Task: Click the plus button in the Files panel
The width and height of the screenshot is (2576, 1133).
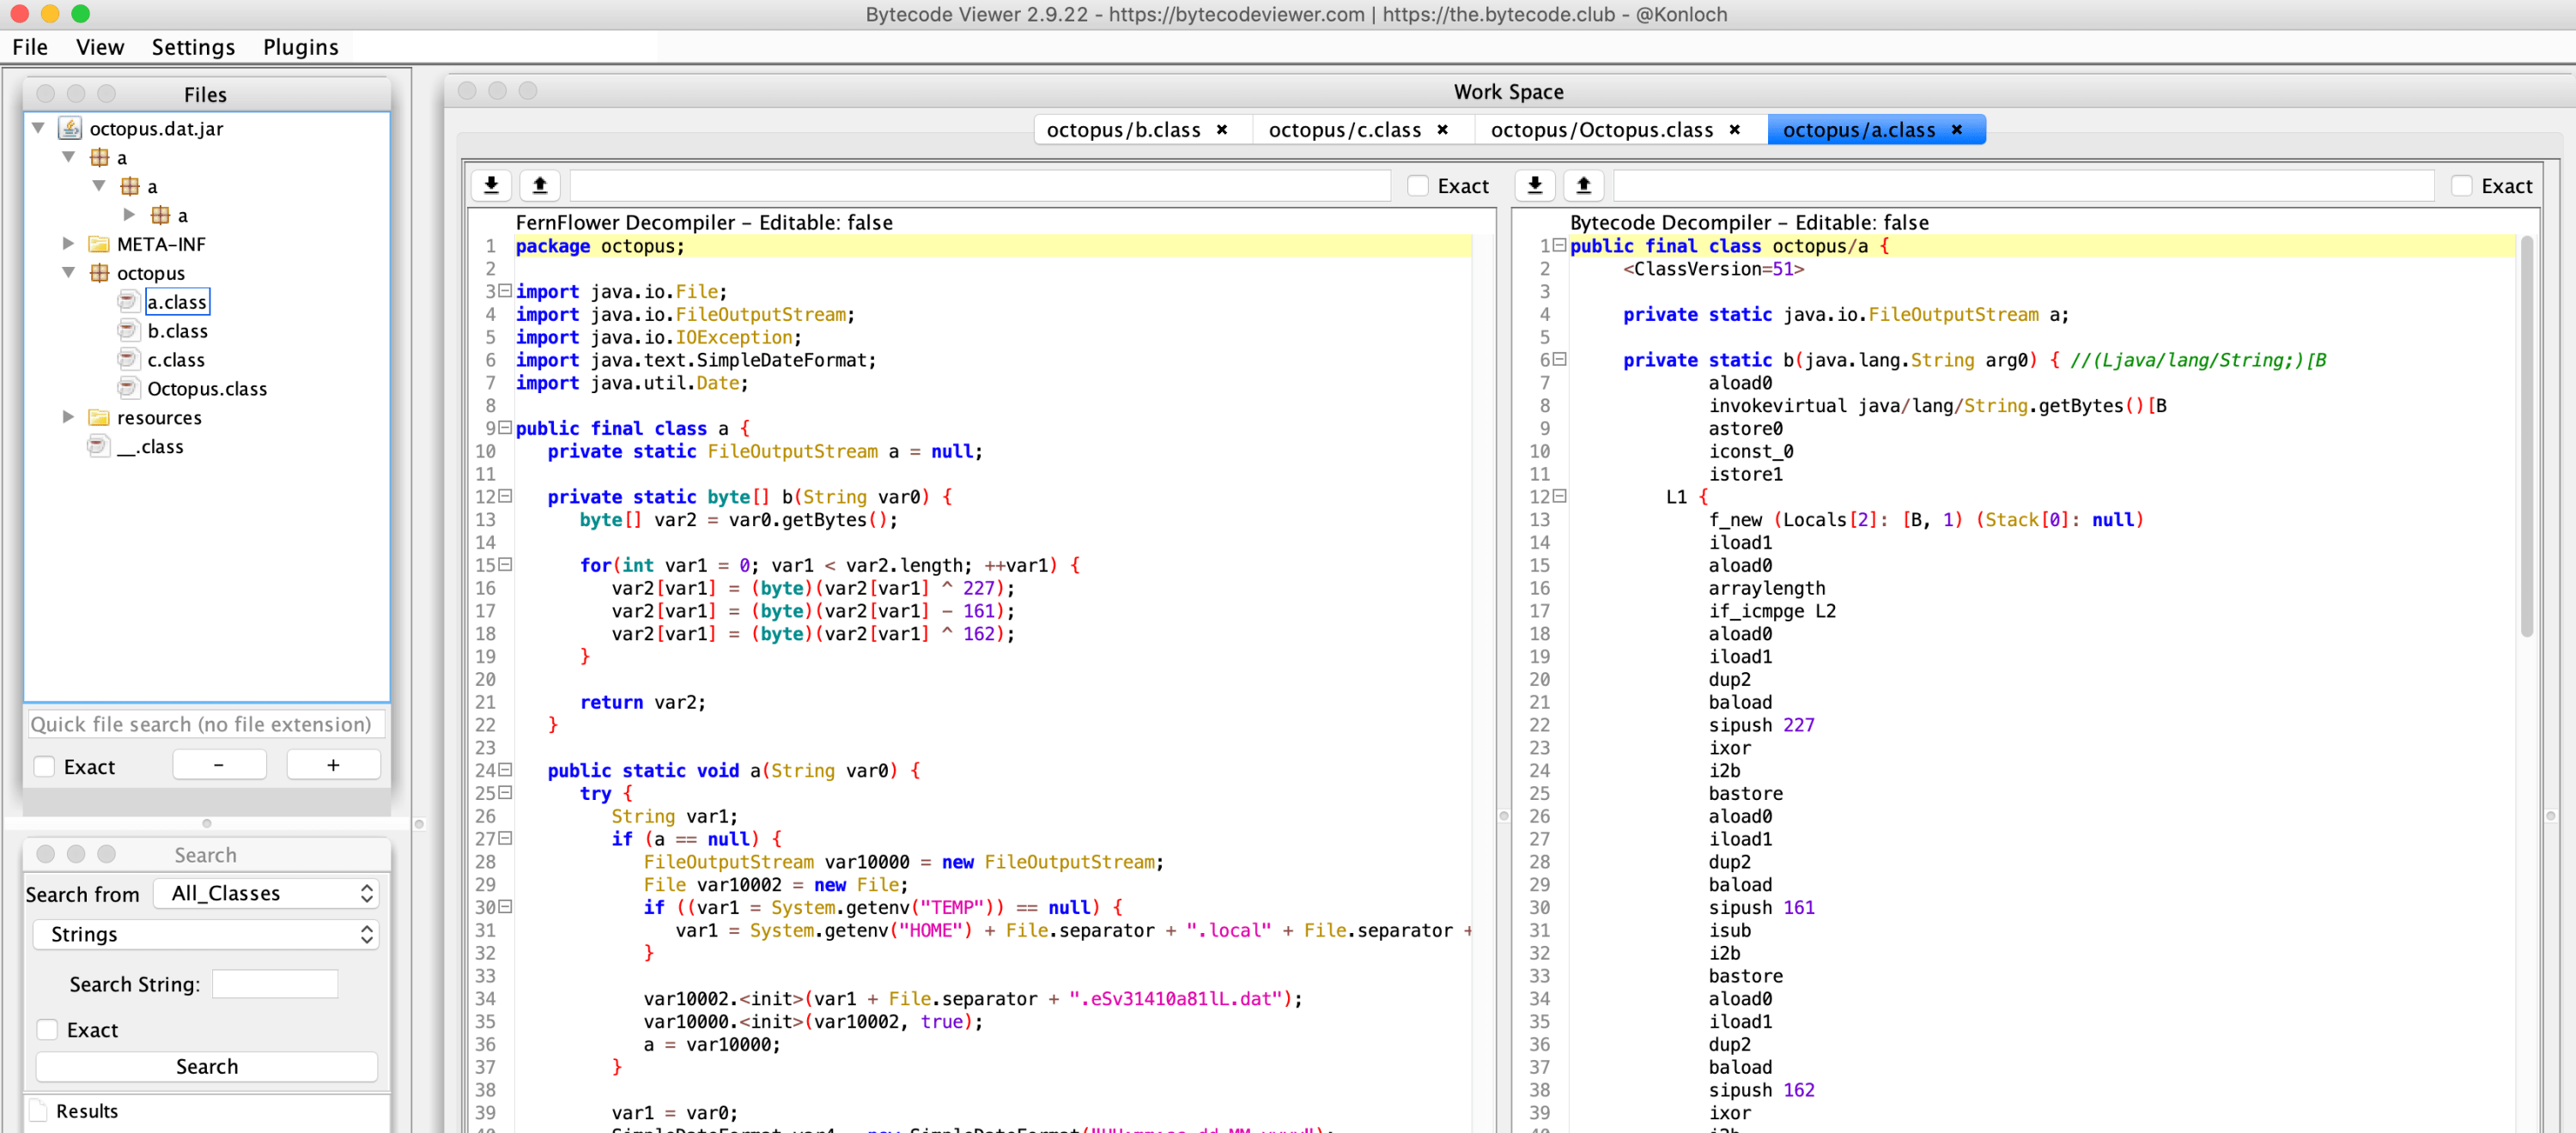Action: 333,764
